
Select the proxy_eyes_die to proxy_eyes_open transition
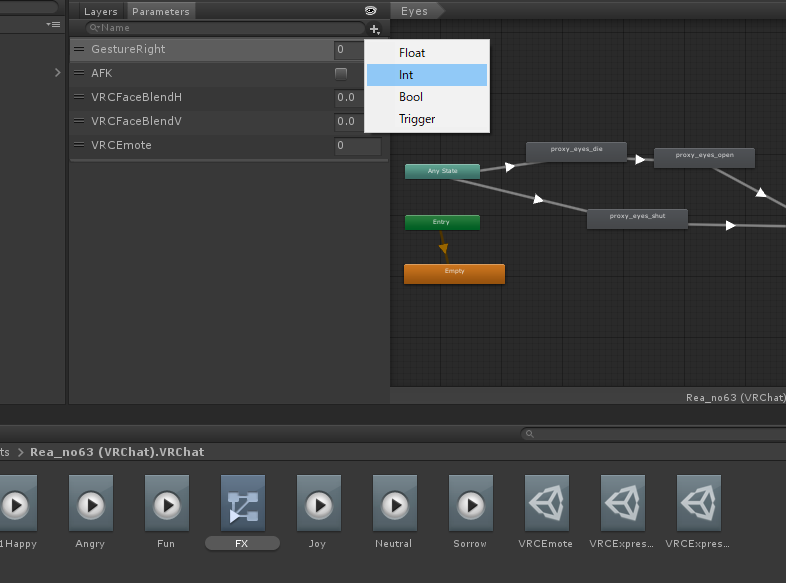click(640, 159)
